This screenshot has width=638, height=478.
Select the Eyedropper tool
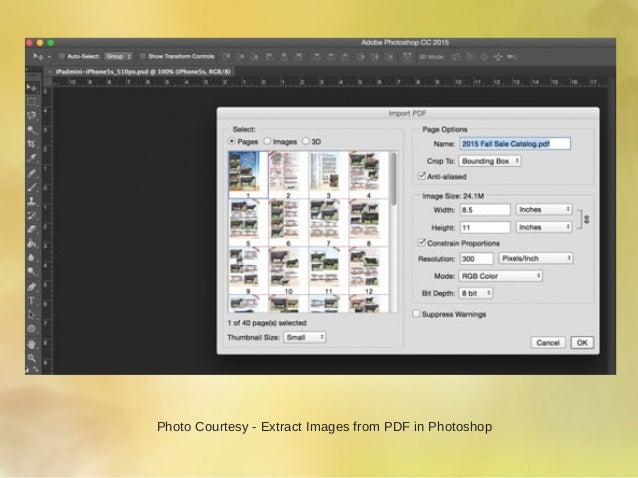[x=32, y=158]
